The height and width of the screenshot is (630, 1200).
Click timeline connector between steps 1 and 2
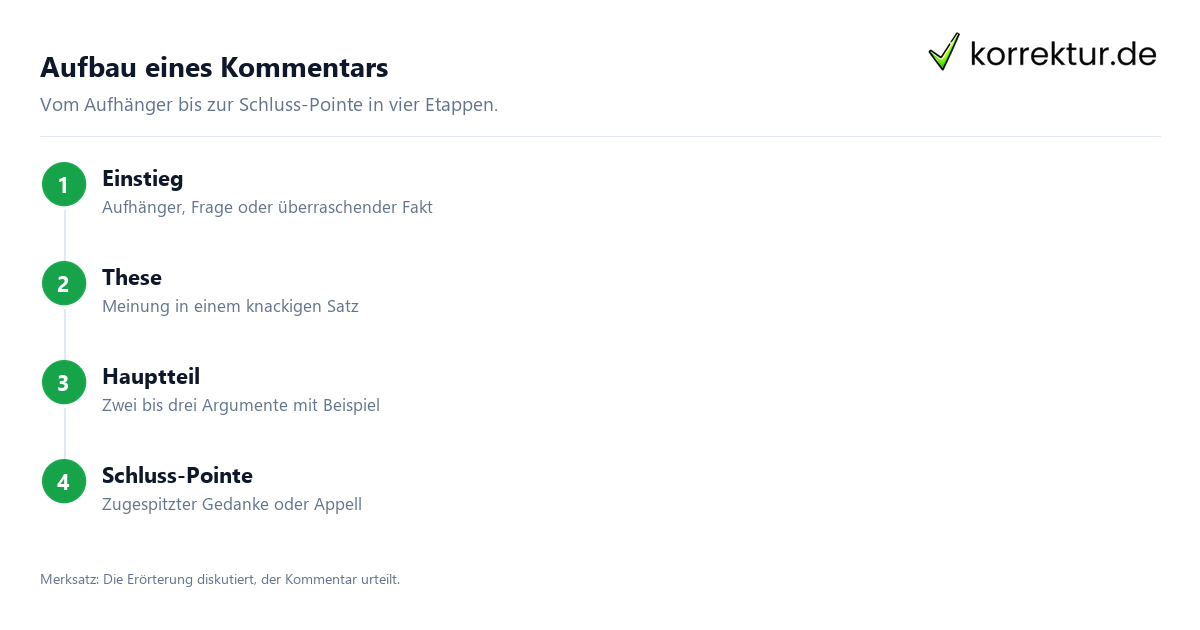64,234
